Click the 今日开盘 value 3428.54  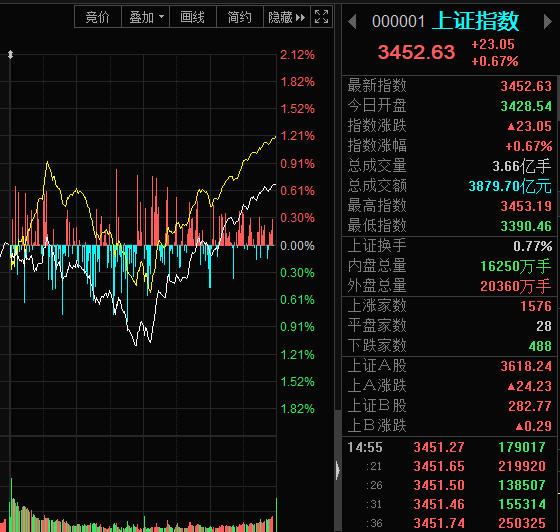[x=526, y=106]
